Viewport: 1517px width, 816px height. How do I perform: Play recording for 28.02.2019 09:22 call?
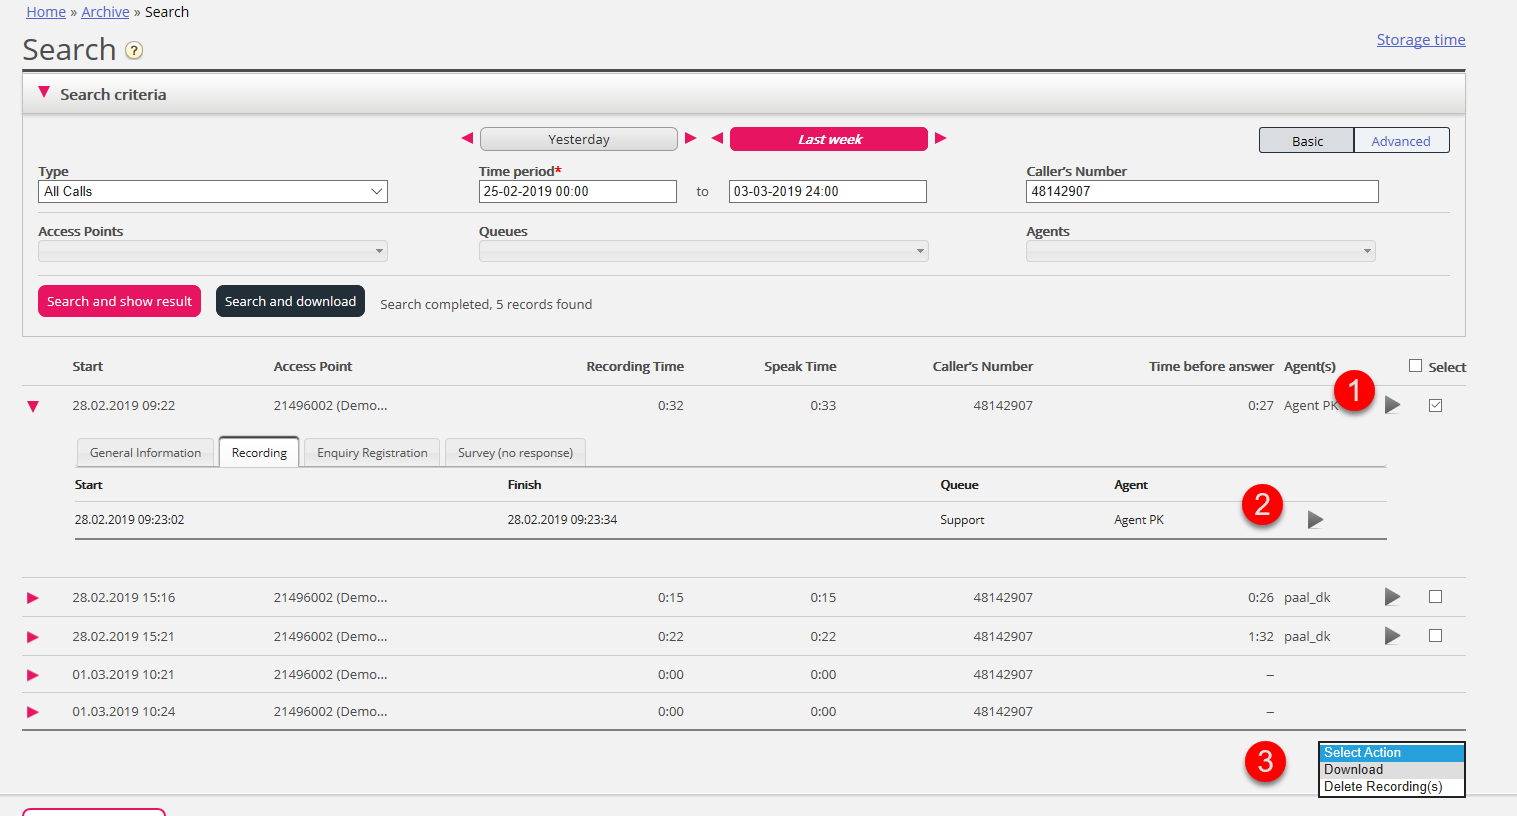tap(1392, 405)
